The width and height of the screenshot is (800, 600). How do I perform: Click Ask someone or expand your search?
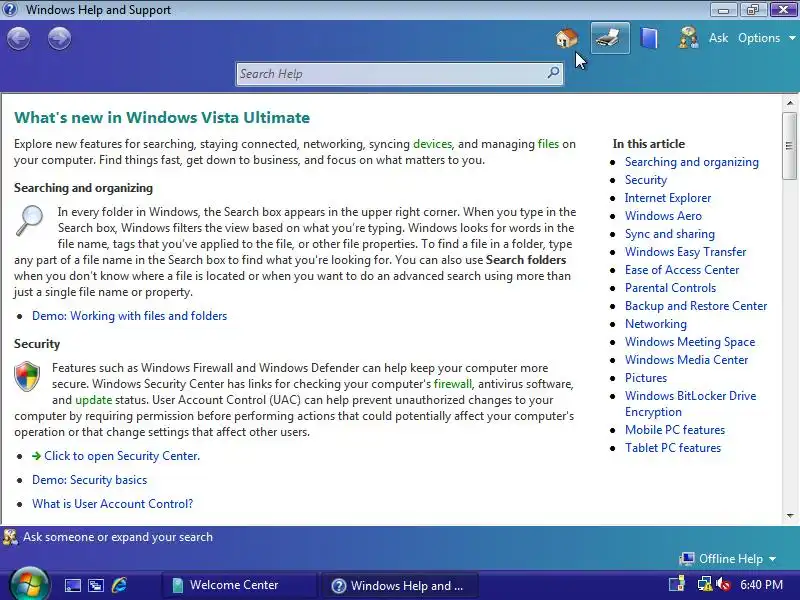[x=108, y=537]
